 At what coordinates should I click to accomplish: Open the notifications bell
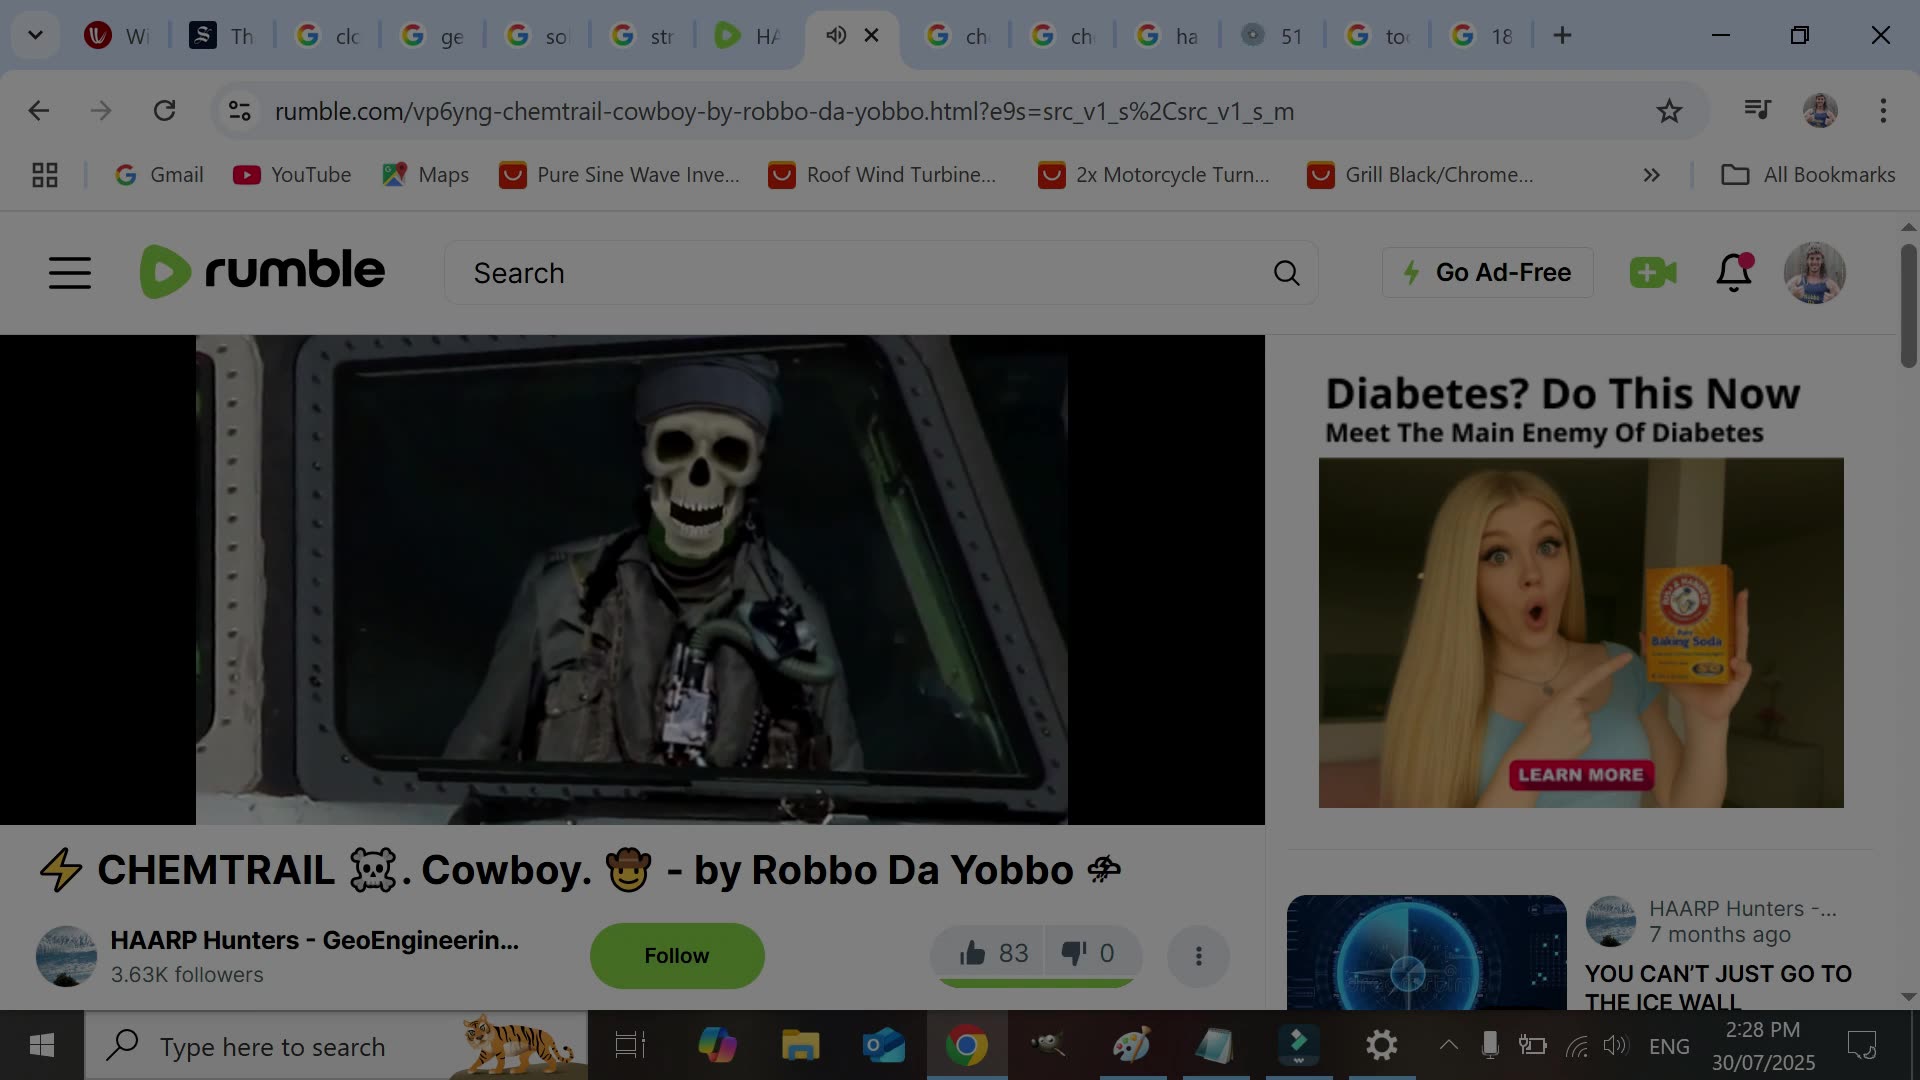pyautogui.click(x=1734, y=272)
